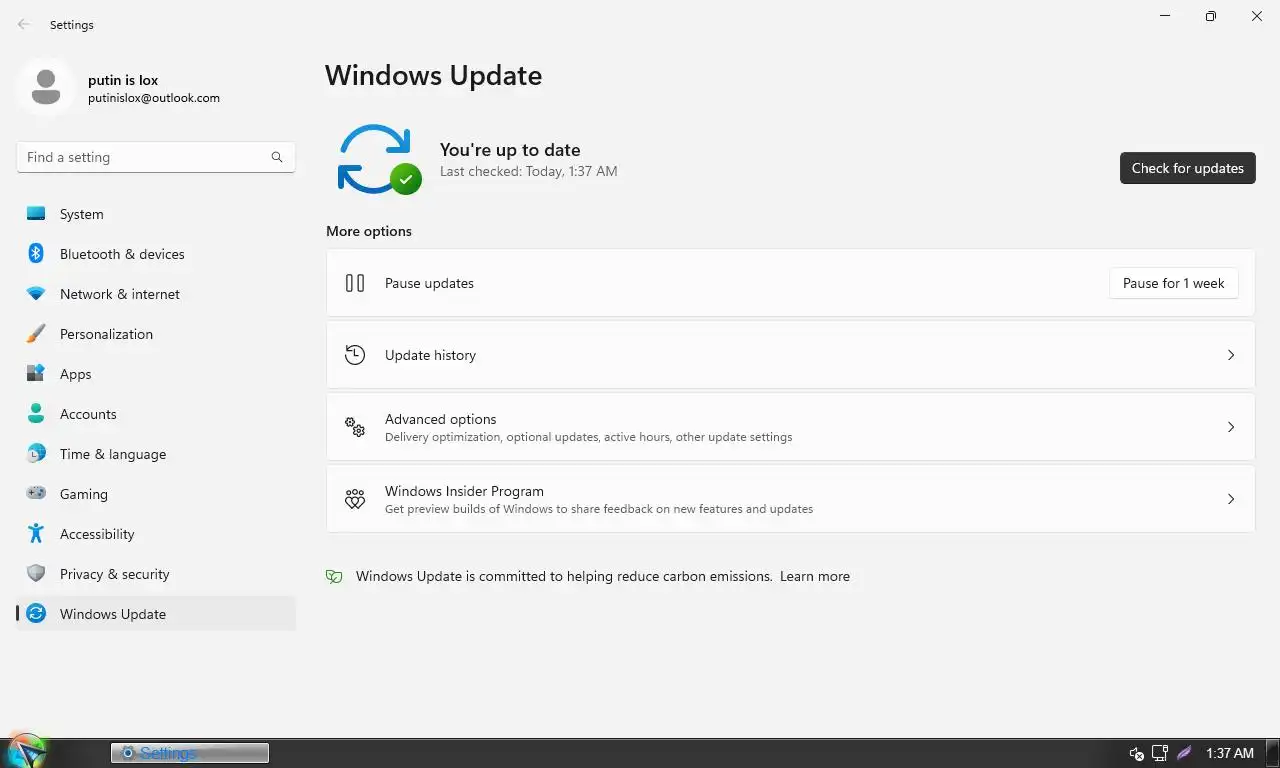The height and width of the screenshot is (768, 1280).
Task: Open the Update history row
Action: click(790, 355)
